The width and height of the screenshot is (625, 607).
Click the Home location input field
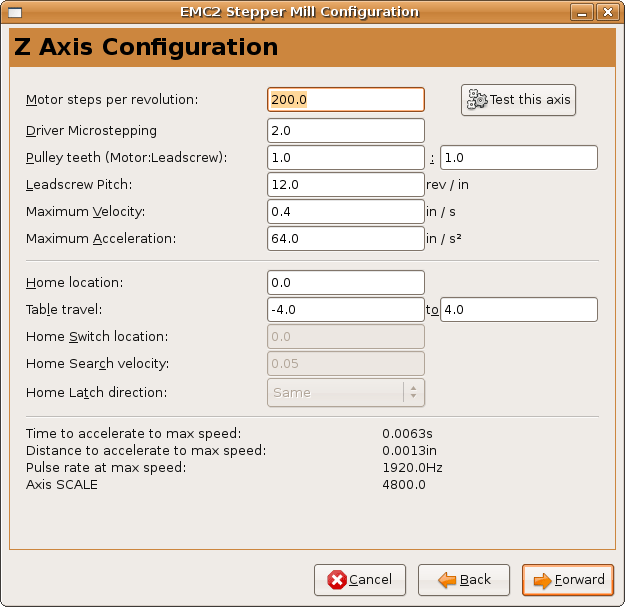point(346,283)
